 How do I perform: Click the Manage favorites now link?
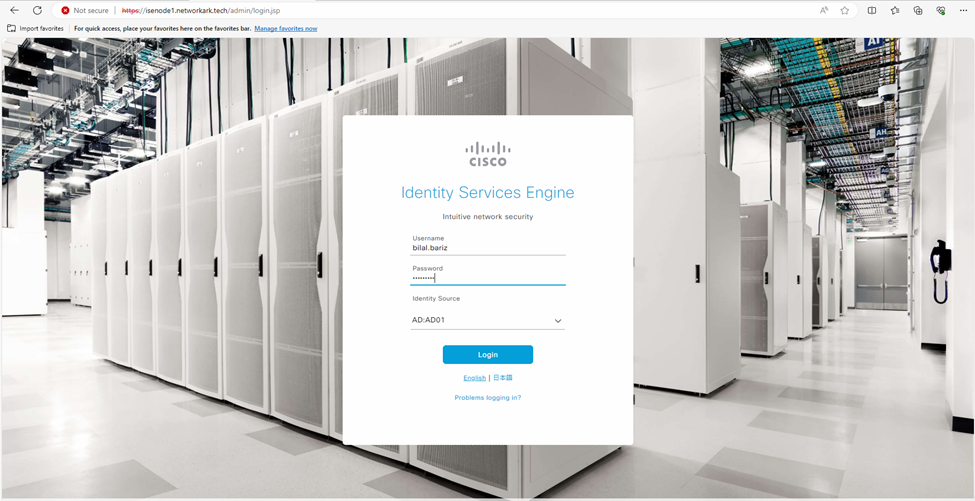tap(285, 29)
